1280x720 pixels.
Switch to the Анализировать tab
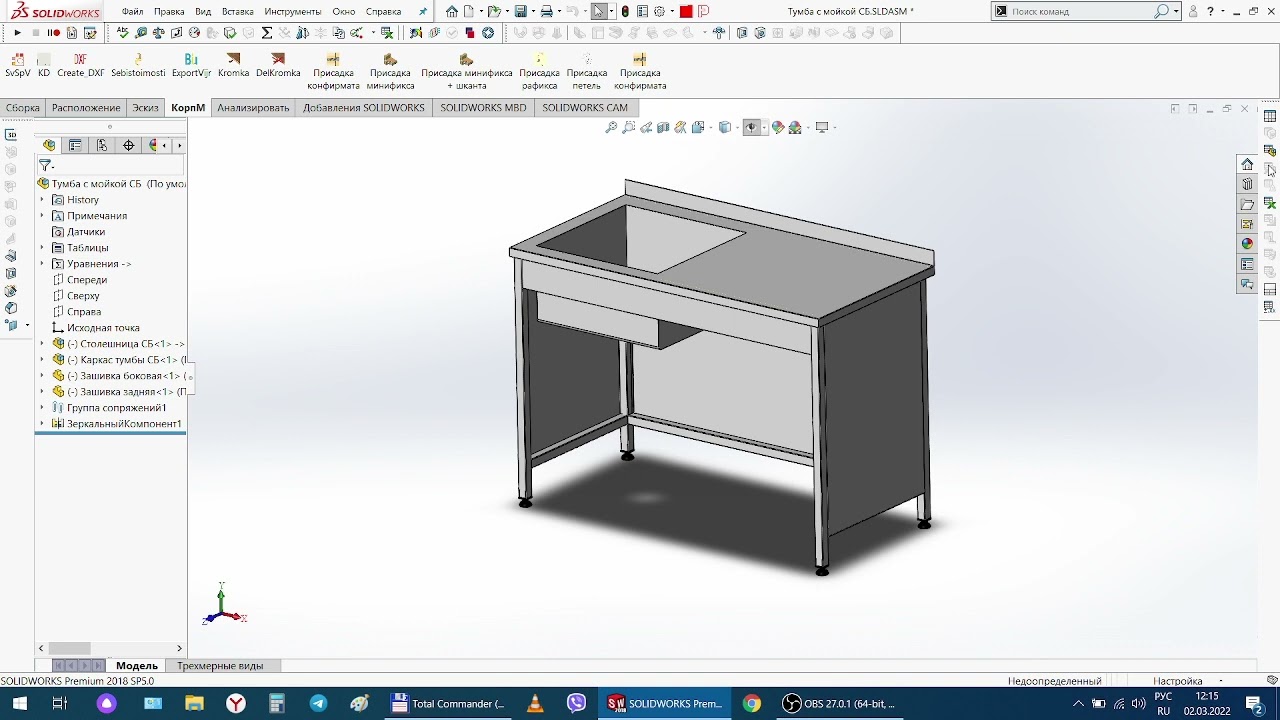click(253, 108)
